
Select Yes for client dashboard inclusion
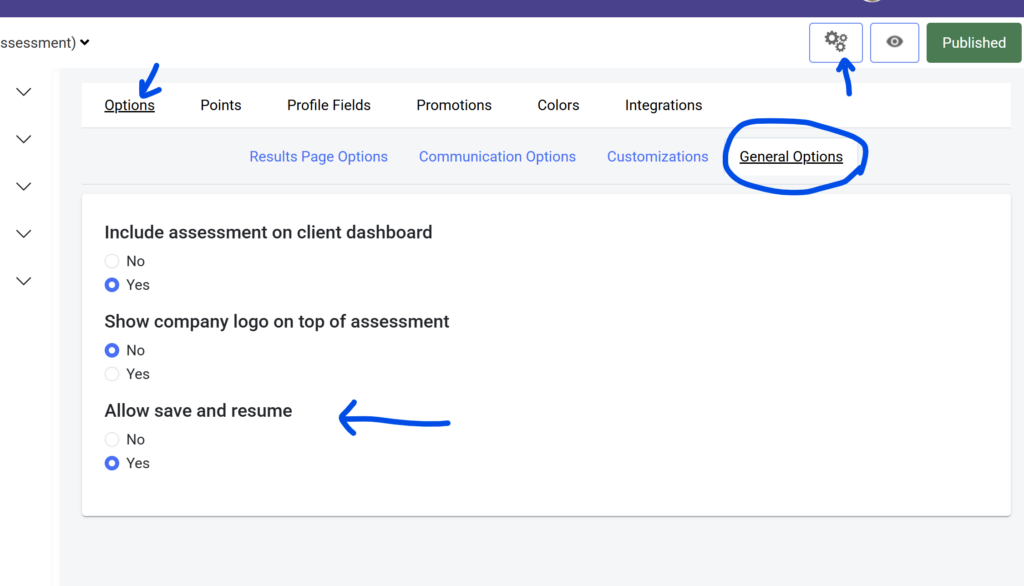coord(112,285)
